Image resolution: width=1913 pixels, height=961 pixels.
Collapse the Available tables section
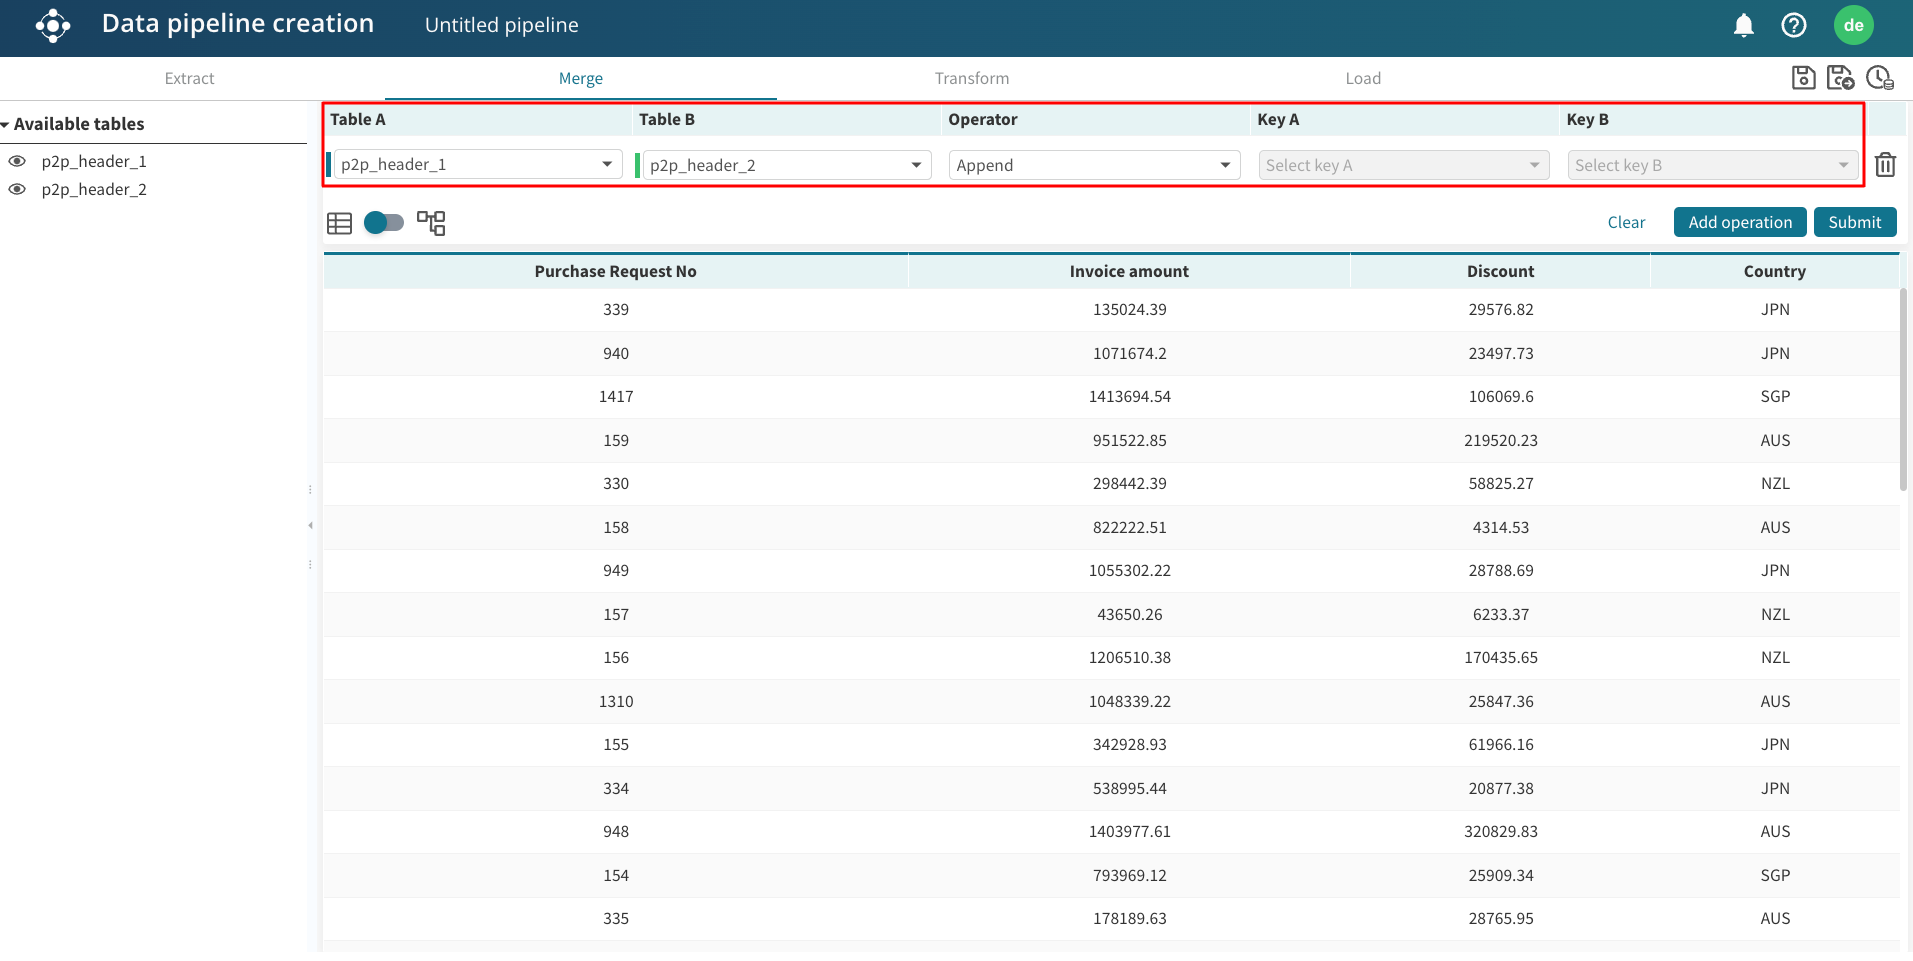[6, 124]
